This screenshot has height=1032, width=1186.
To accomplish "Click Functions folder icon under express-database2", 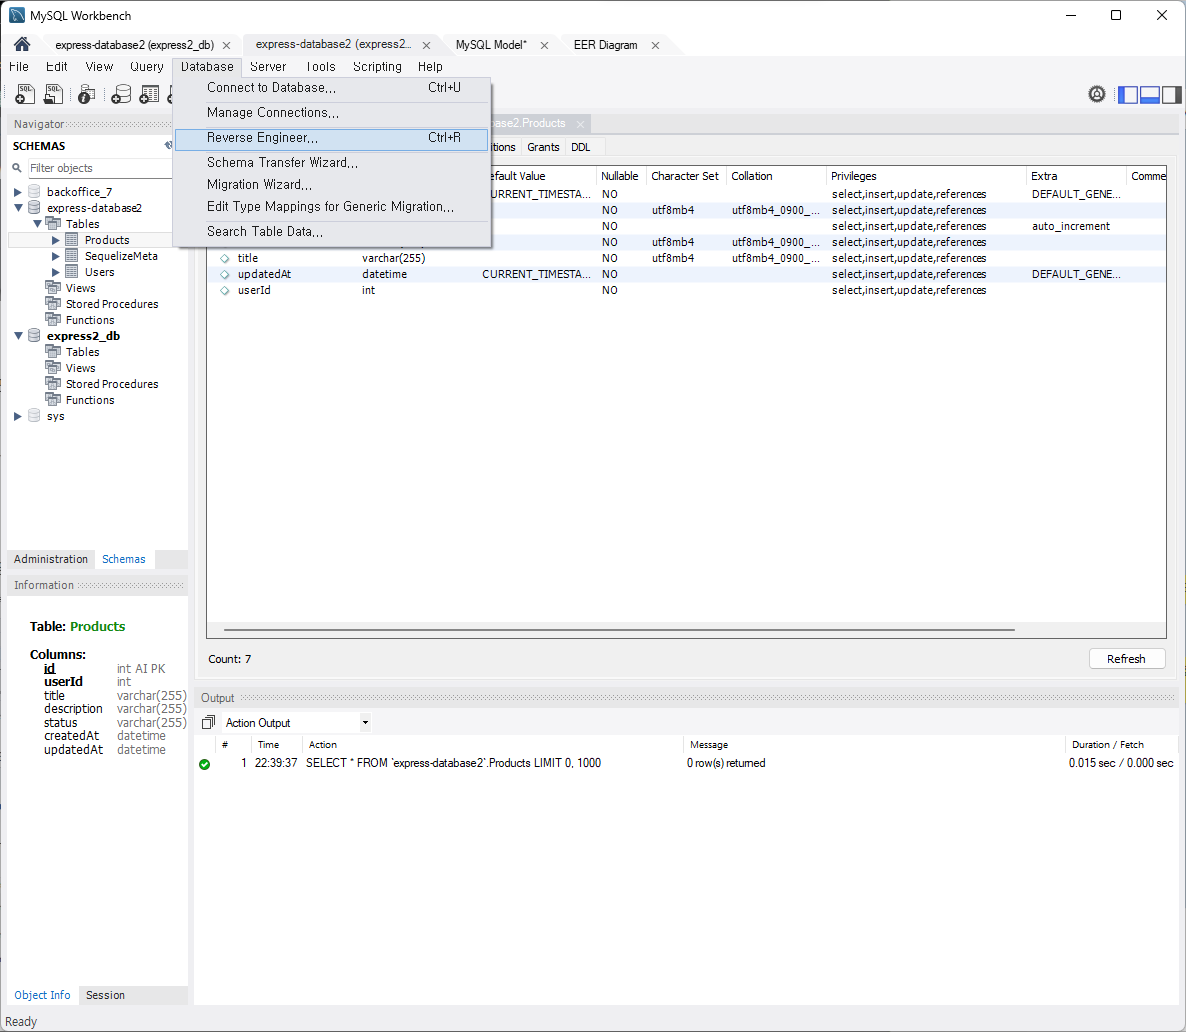I will [x=53, y=319].
